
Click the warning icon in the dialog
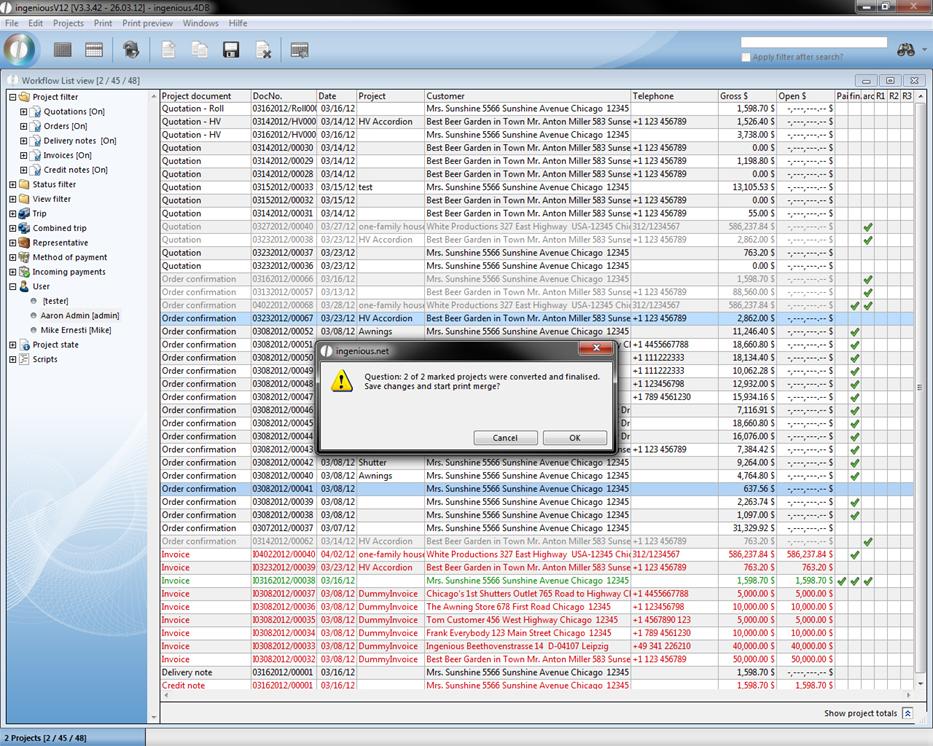coord(342,381)
